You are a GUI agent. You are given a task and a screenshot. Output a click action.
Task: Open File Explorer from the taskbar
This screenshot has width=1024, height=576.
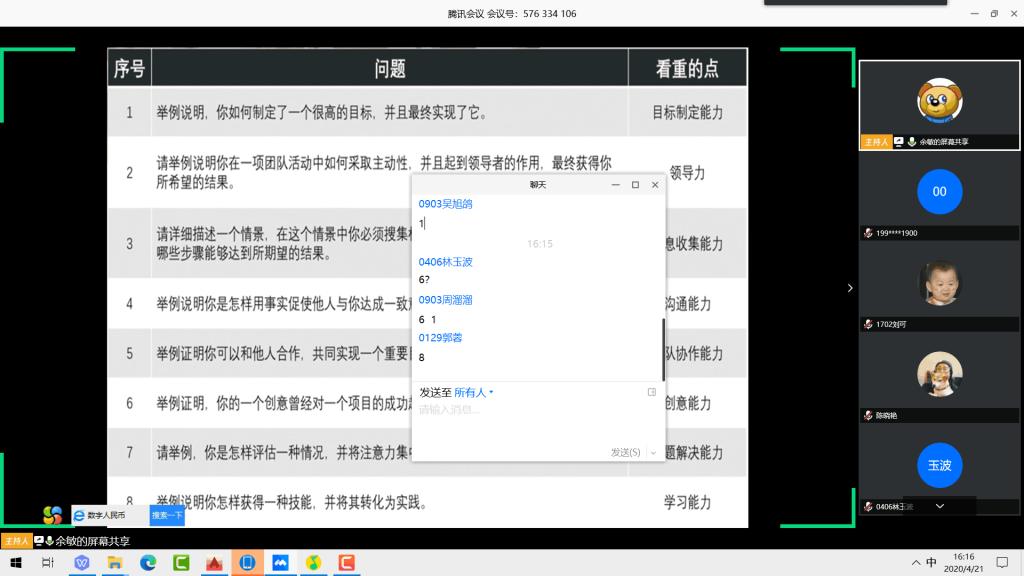[x=114, y=563]
